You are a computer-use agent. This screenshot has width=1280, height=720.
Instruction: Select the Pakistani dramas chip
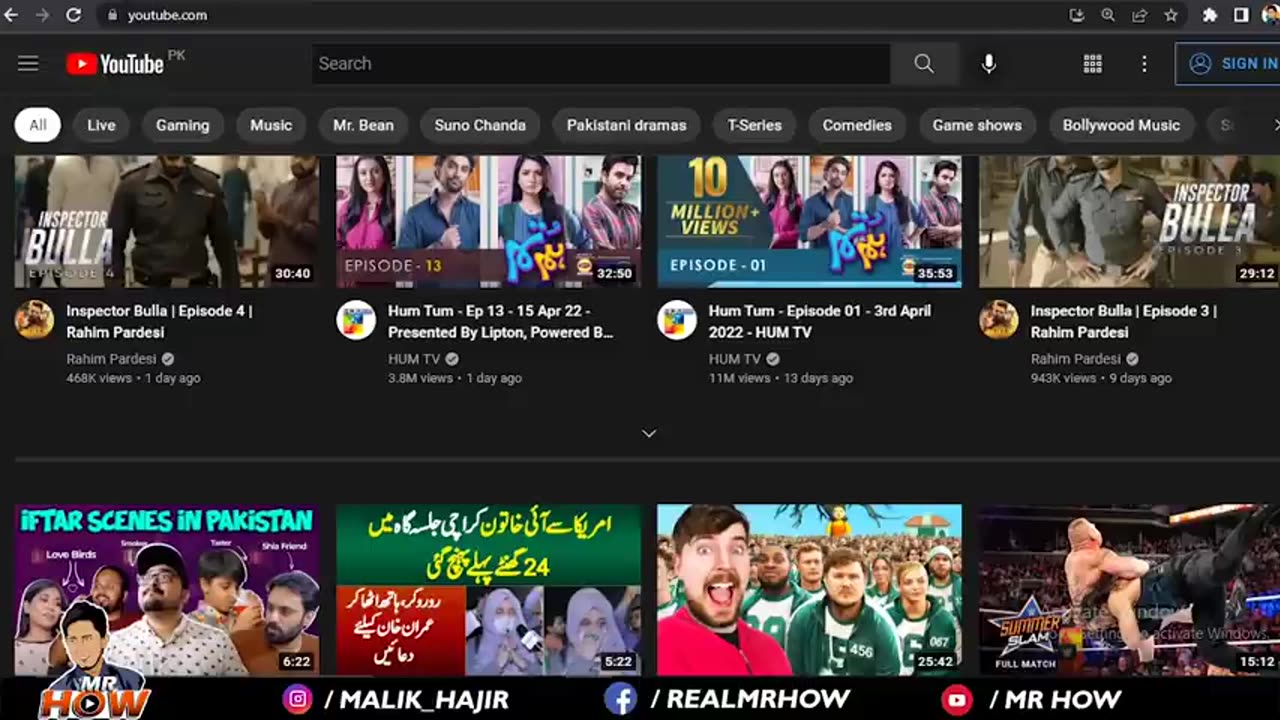(x=627, y=125)
